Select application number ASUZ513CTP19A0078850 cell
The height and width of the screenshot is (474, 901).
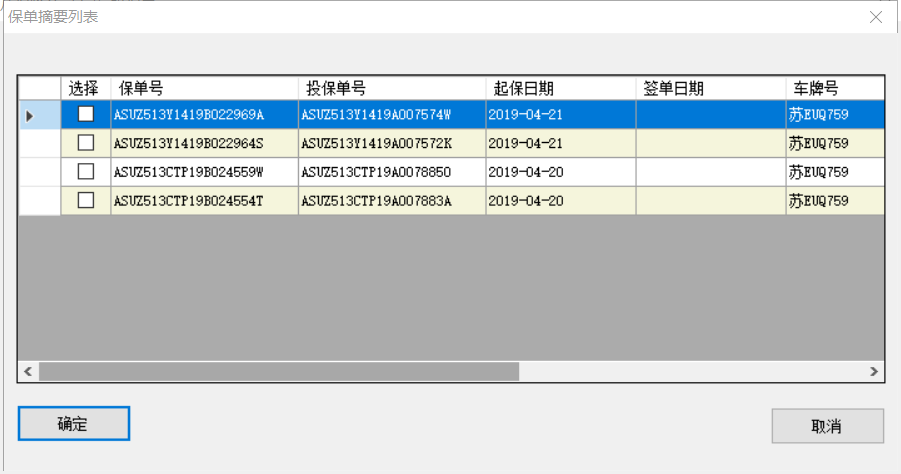[x=392, y=172]
